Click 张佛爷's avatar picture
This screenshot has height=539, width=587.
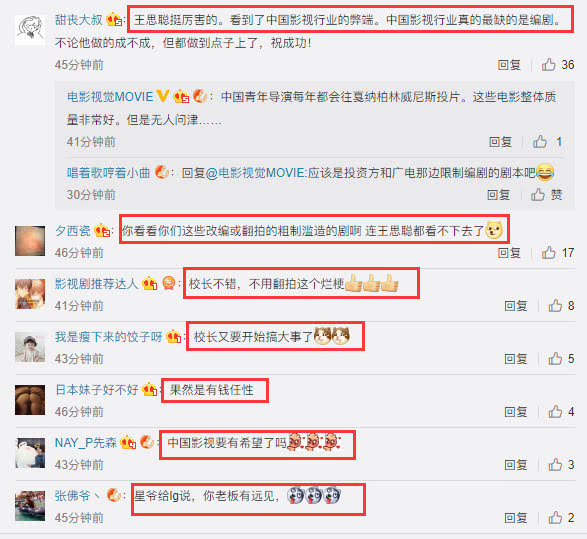pos(30,506)
